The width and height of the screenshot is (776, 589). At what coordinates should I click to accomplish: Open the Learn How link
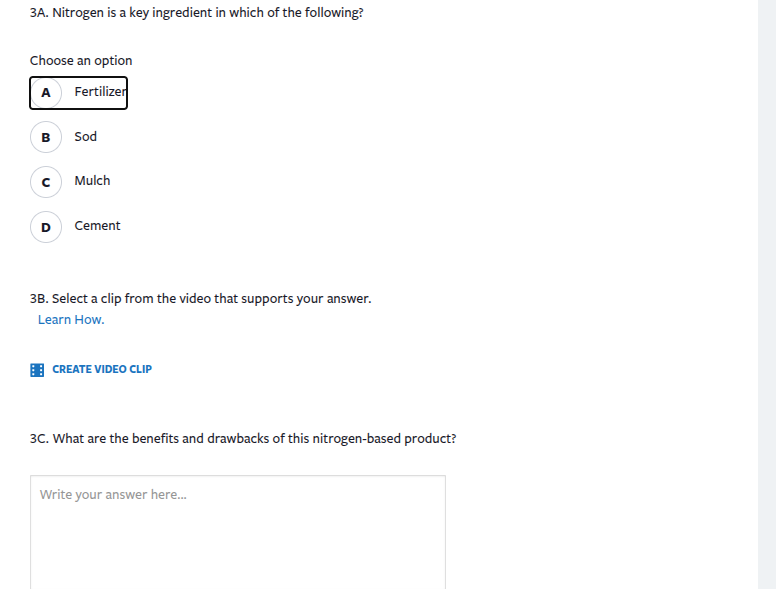click(x=71, y=320)
